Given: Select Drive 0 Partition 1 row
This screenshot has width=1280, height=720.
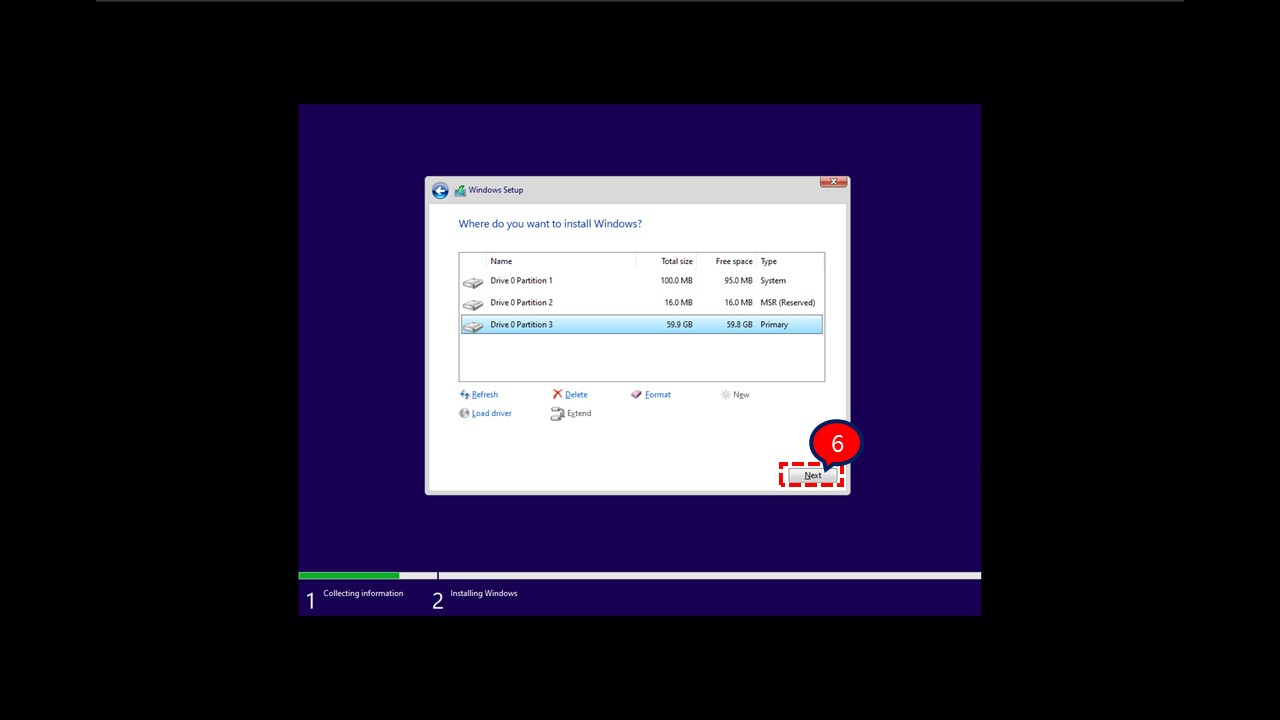Looking at the screenshot, I should 642,281.
